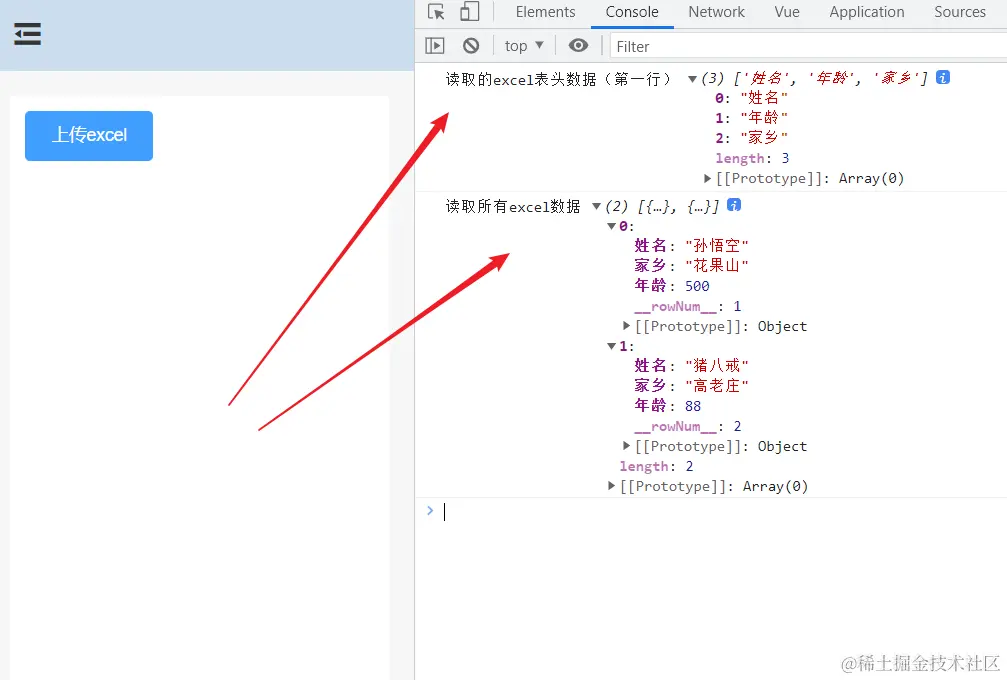Screen dimensions: 1007x680
Task: Click the 读取所有excel数据 log message
Action: click(x=513, y=206)
